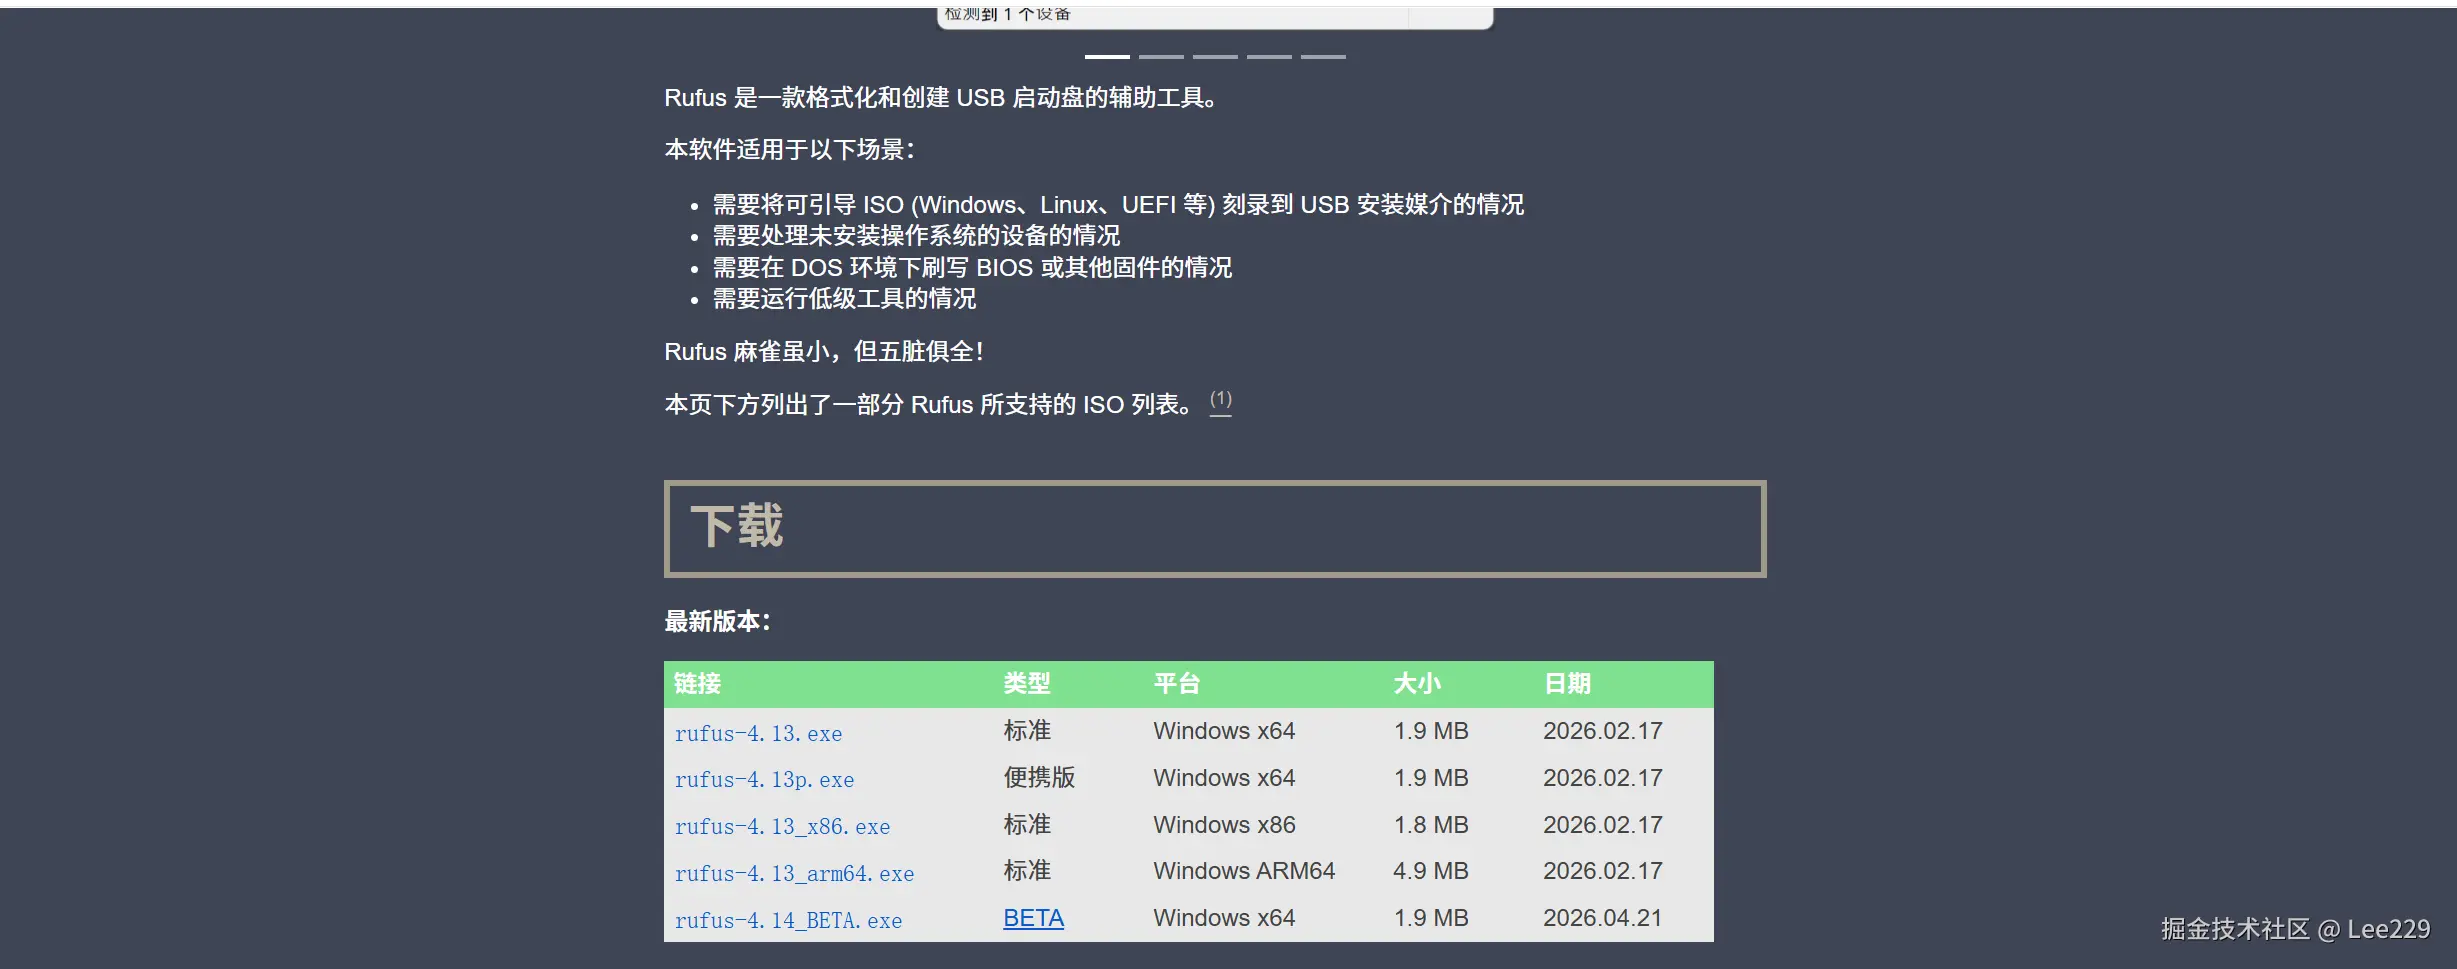
Task: Click the bullet 需要处理未安装操作系统的设备的情况
Action: (x=916, y=236)
